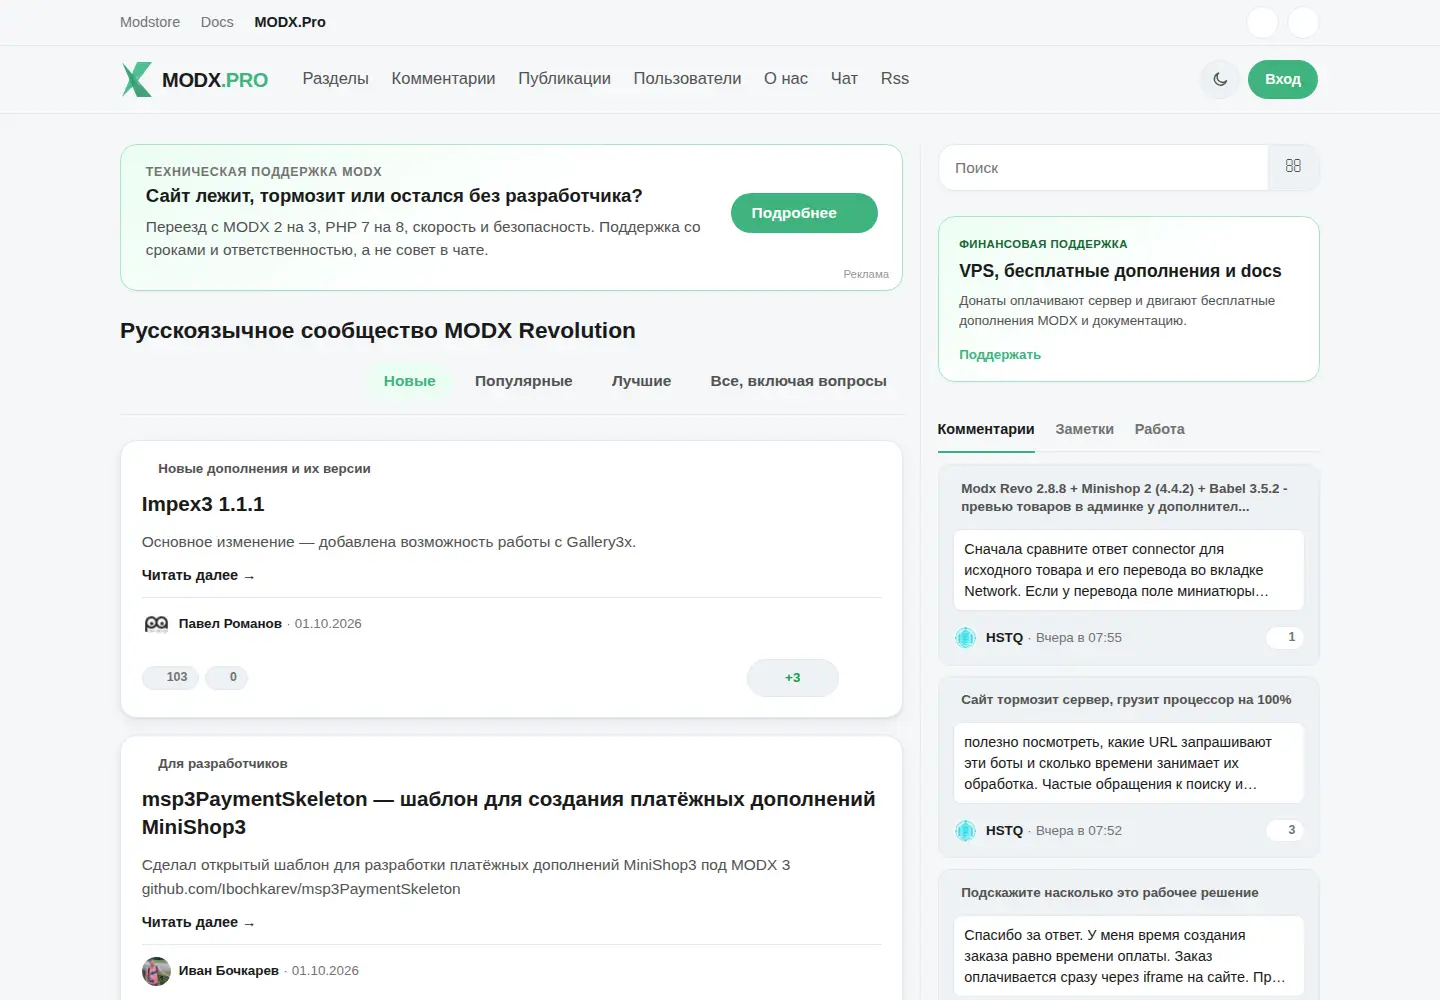Focus the Поиск search input field
The height and width of the screenshot is (1000, 1440).
tap(1104, 168)
